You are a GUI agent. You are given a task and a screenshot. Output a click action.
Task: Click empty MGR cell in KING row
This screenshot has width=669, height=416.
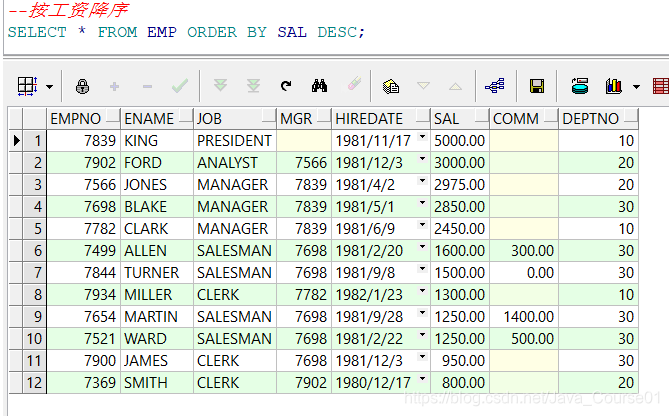tap(304, 141)
